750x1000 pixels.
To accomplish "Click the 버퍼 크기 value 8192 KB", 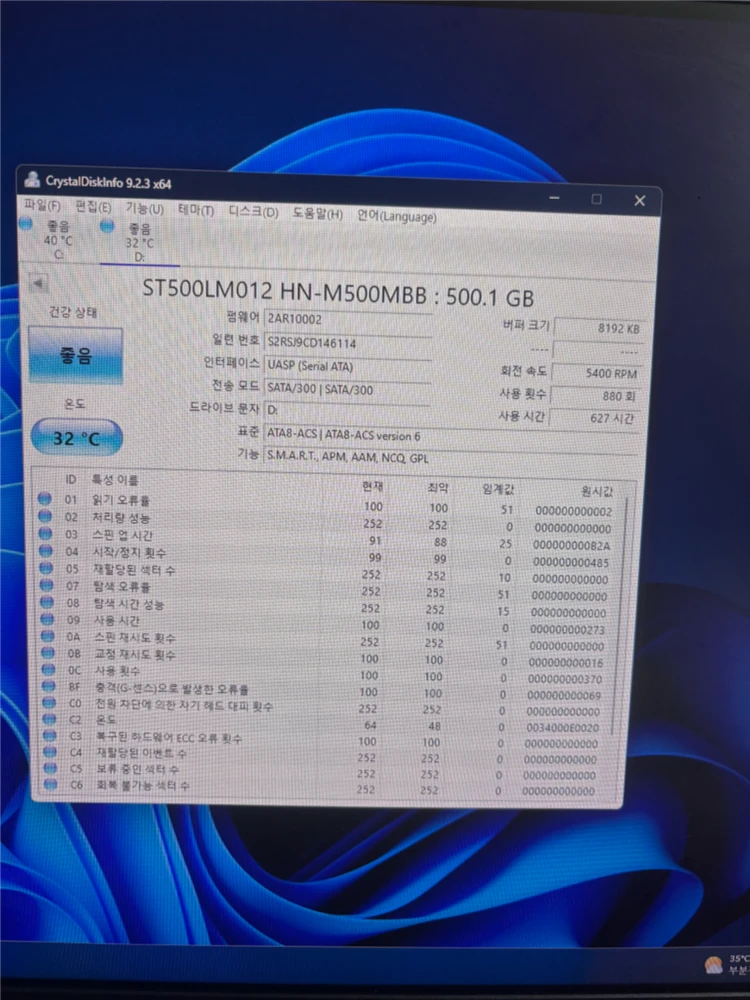I will (599, 328).
